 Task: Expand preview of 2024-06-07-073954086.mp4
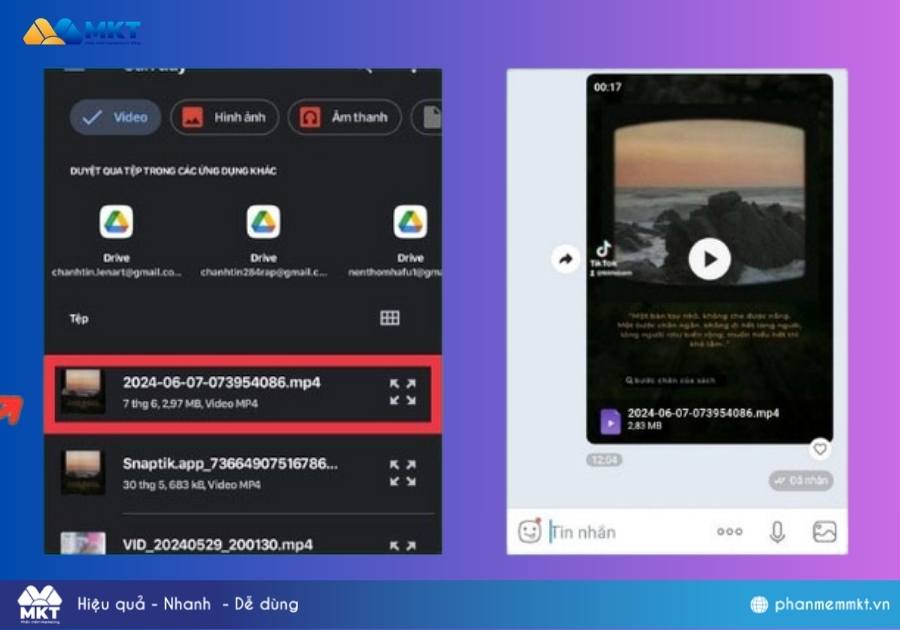point(403,392)
